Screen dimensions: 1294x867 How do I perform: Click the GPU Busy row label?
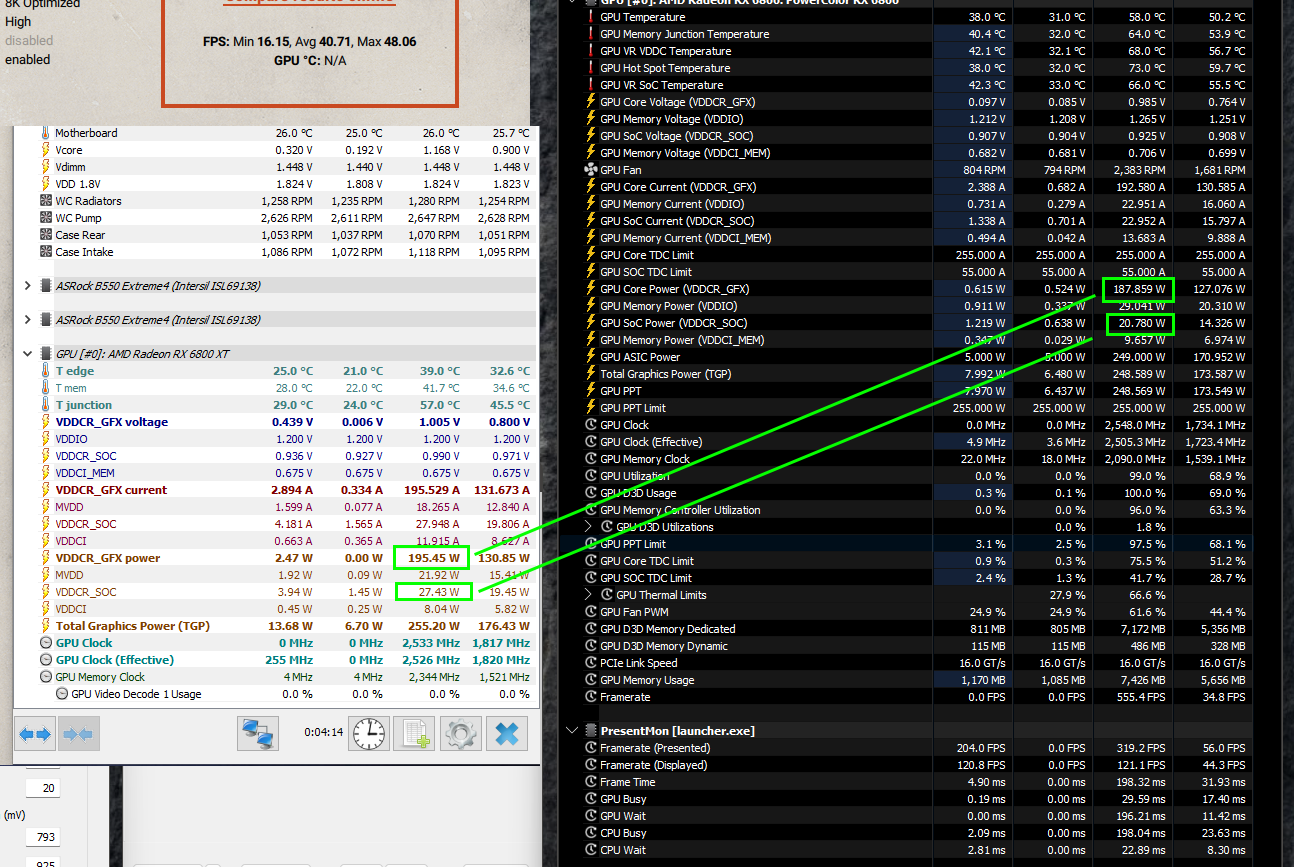[623, 799]
